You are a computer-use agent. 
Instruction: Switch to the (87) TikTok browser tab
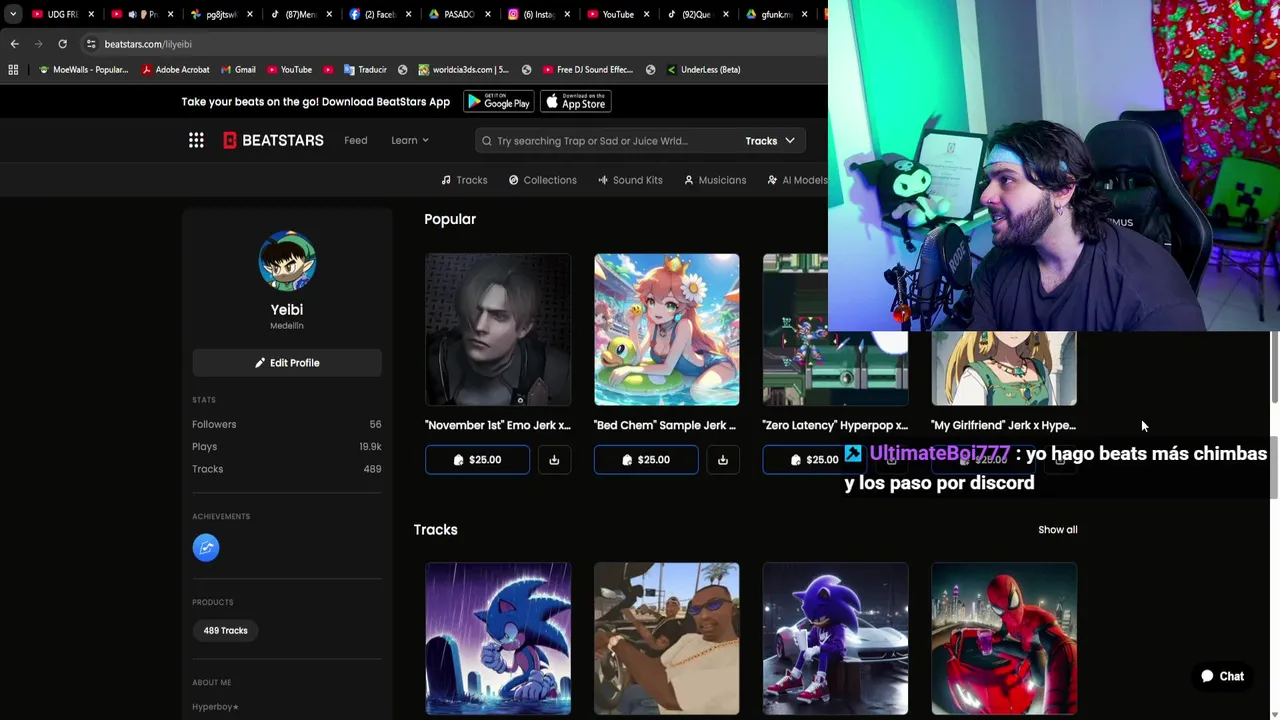(x=300, y=14)
